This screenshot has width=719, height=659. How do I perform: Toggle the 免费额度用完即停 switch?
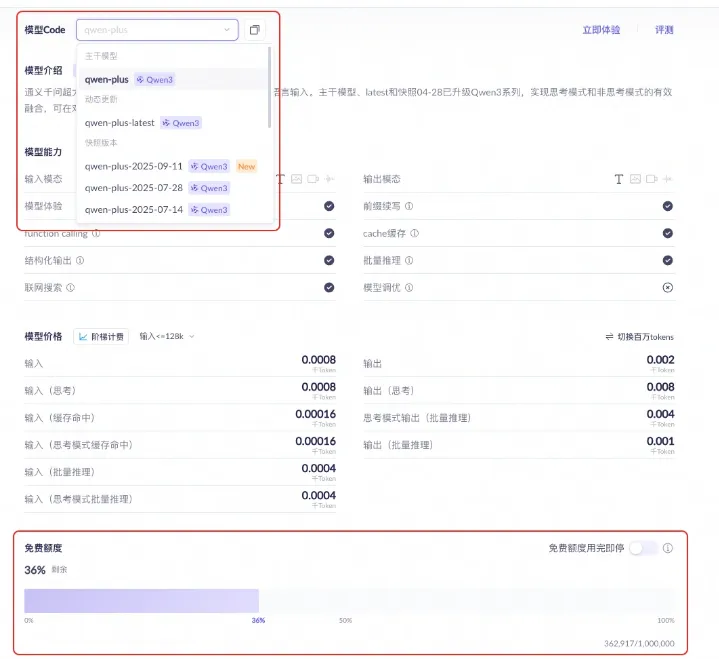[643, 548]
